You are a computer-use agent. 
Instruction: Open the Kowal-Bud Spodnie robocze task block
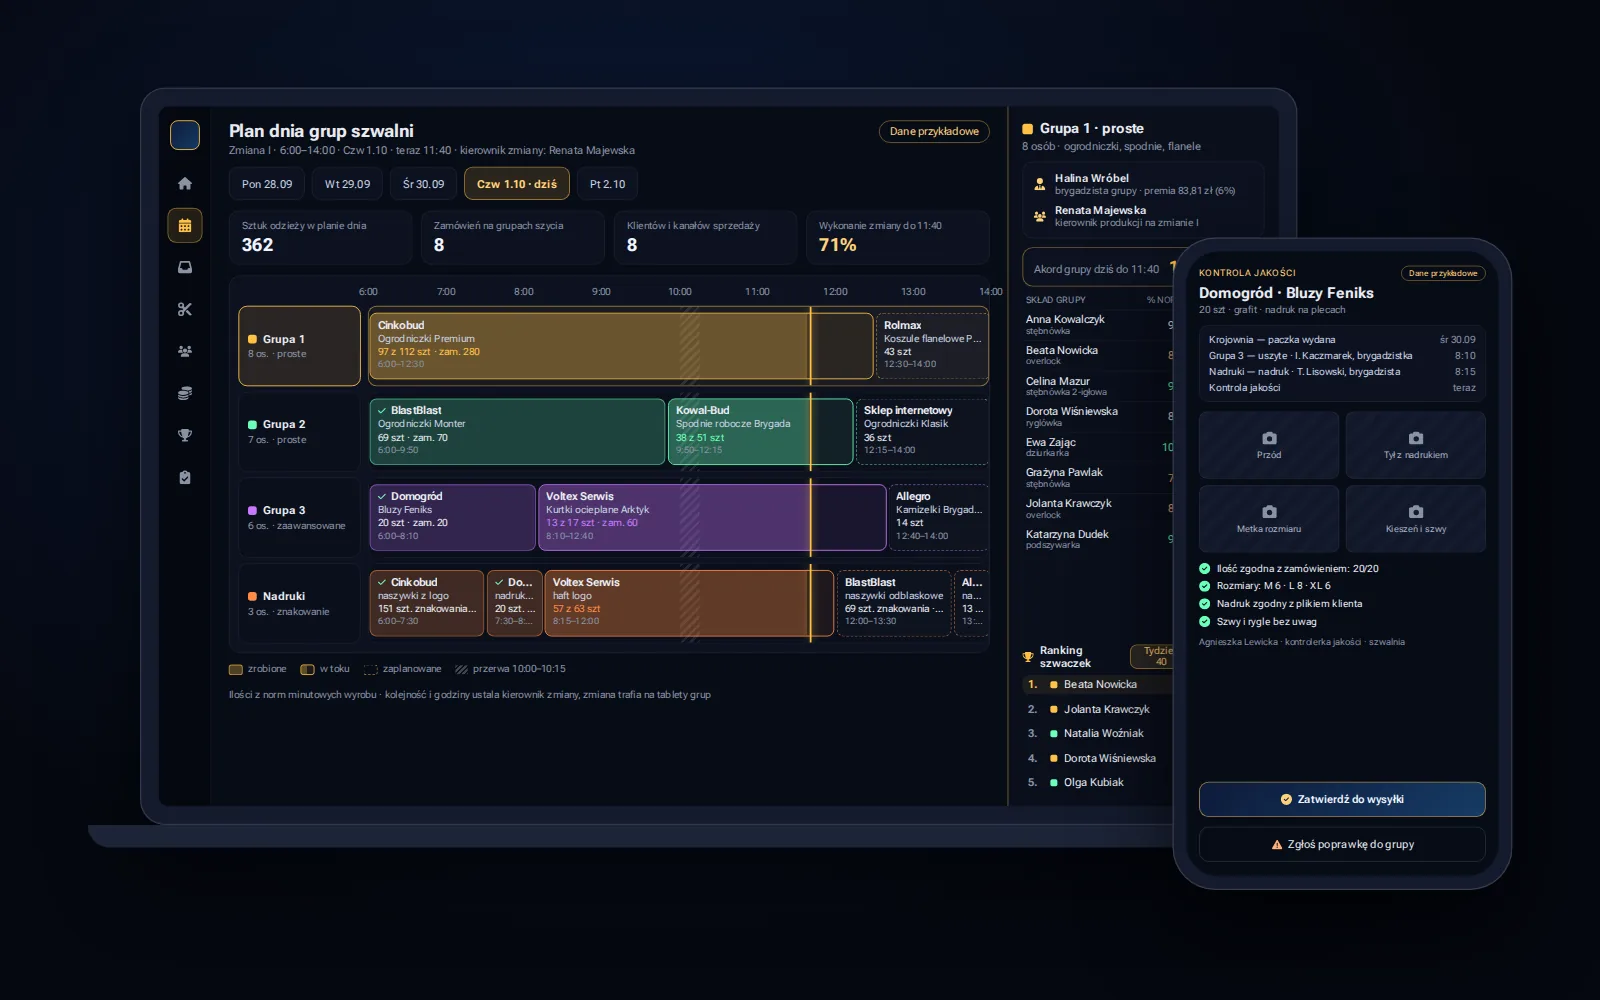coord(760,431)
